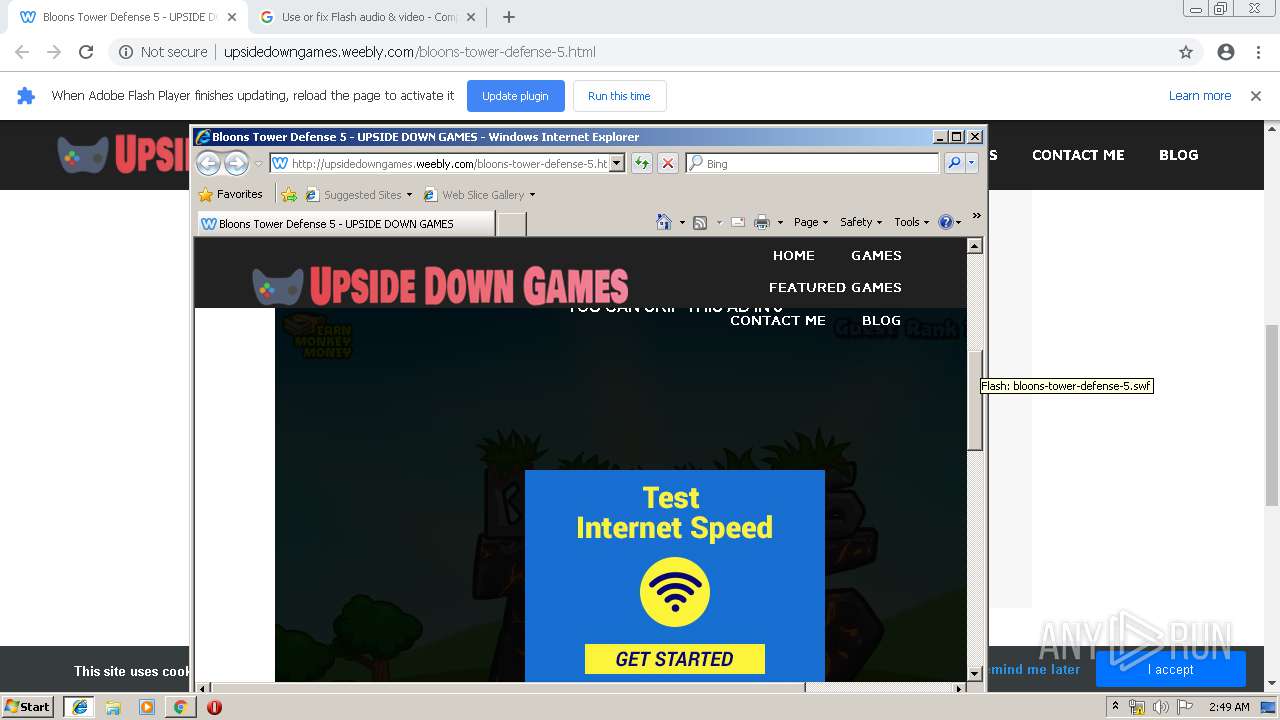The image size is (1280, 720).
Task: Open a new IE tab
Action: [511, 224]
